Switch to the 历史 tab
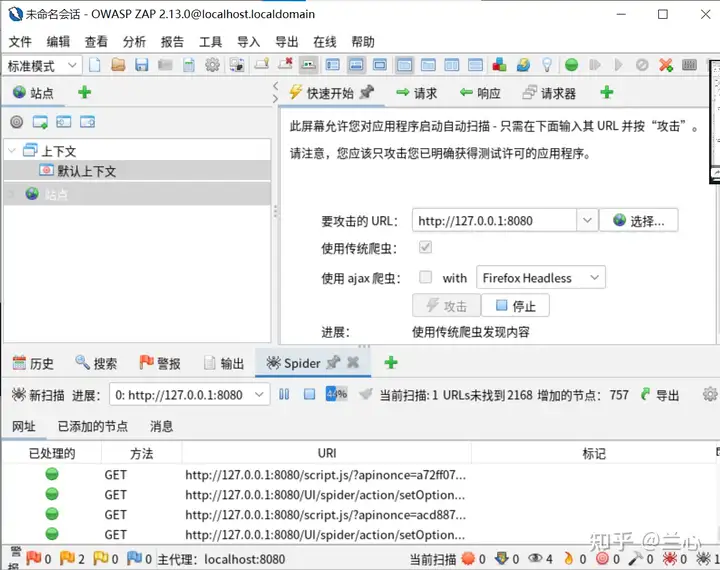 tap(33, 363)
